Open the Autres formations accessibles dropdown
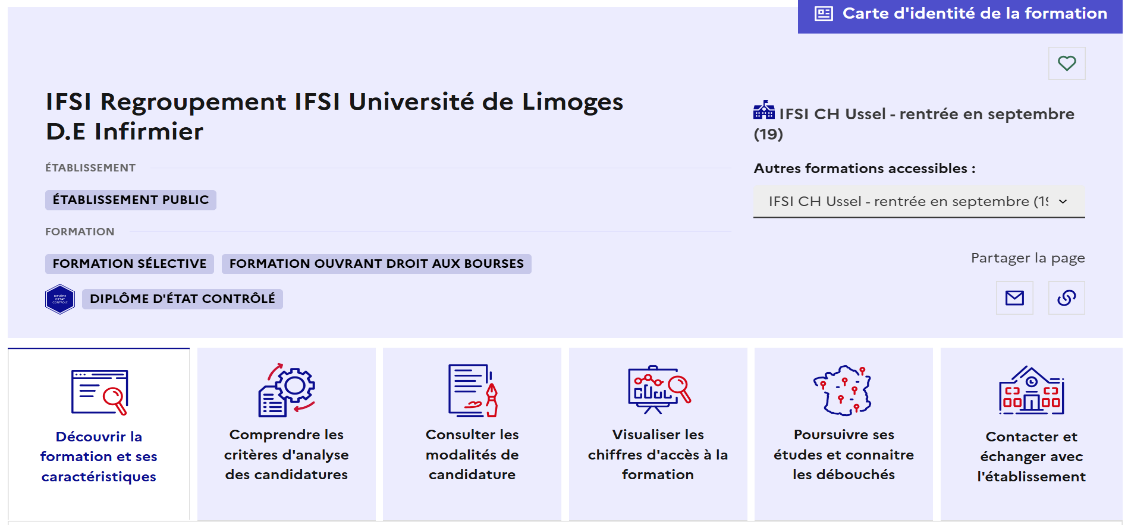 (x=908, y=201)
